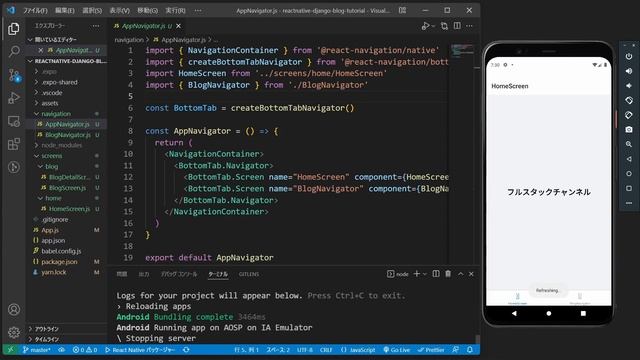Tap Android home navigation button

(549, 313)
